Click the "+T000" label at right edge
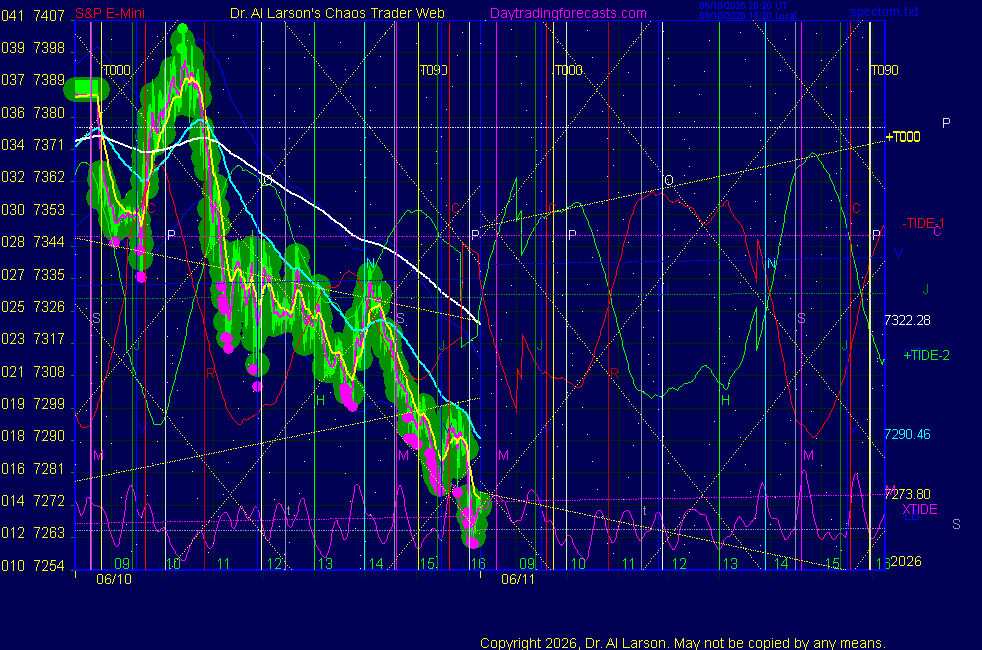The height and width of the screenshot is (650, 982). pos(902,137)
